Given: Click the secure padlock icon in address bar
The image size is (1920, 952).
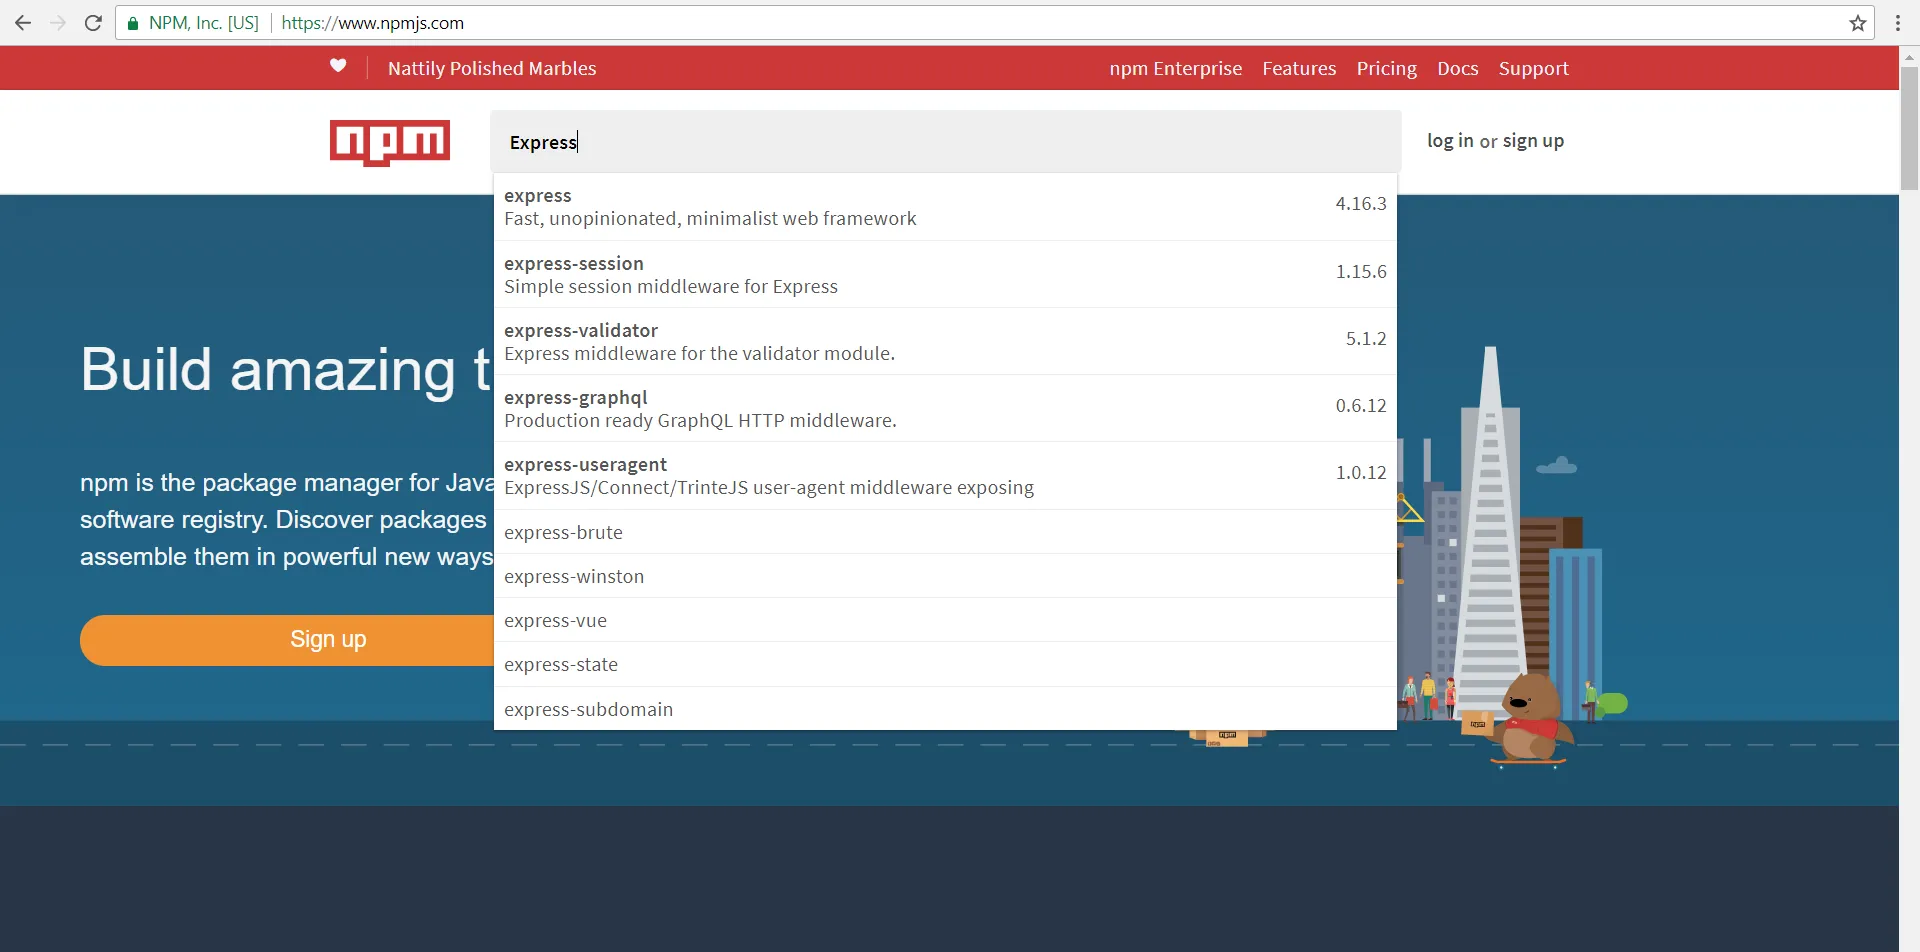Looking at the screenshot, I should click(x=133, y=23).
